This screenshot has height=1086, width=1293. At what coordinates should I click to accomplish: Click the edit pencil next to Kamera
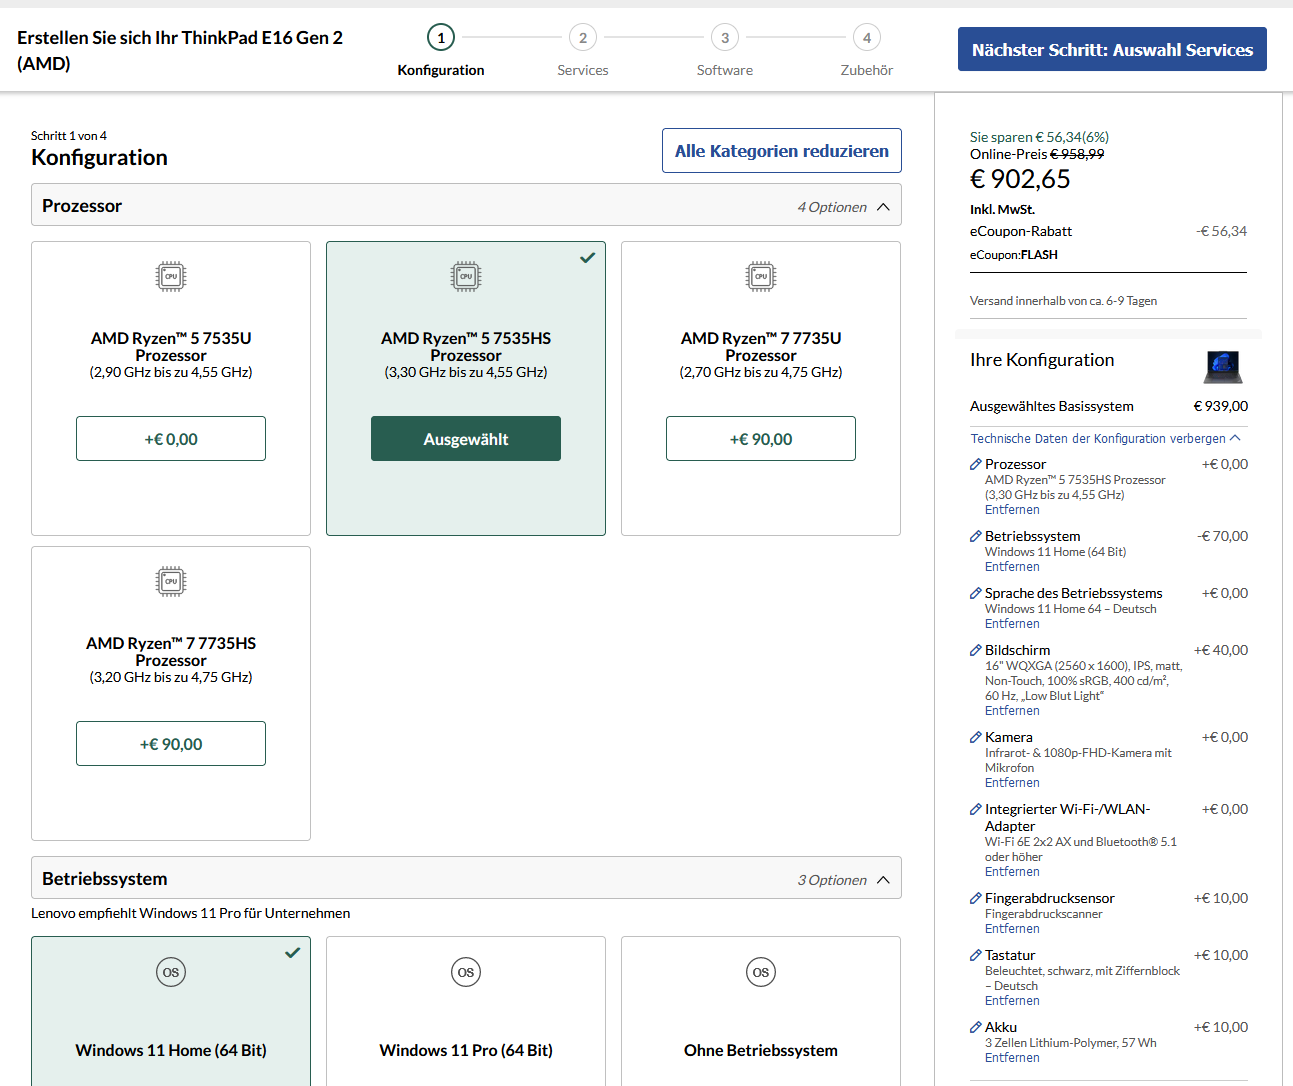975,737
